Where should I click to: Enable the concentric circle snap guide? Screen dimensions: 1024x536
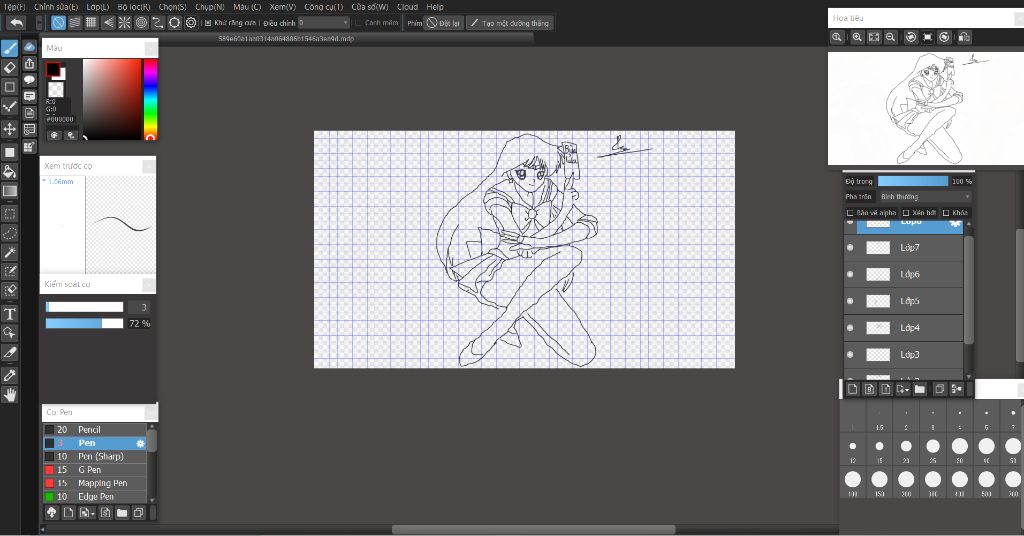141,23
